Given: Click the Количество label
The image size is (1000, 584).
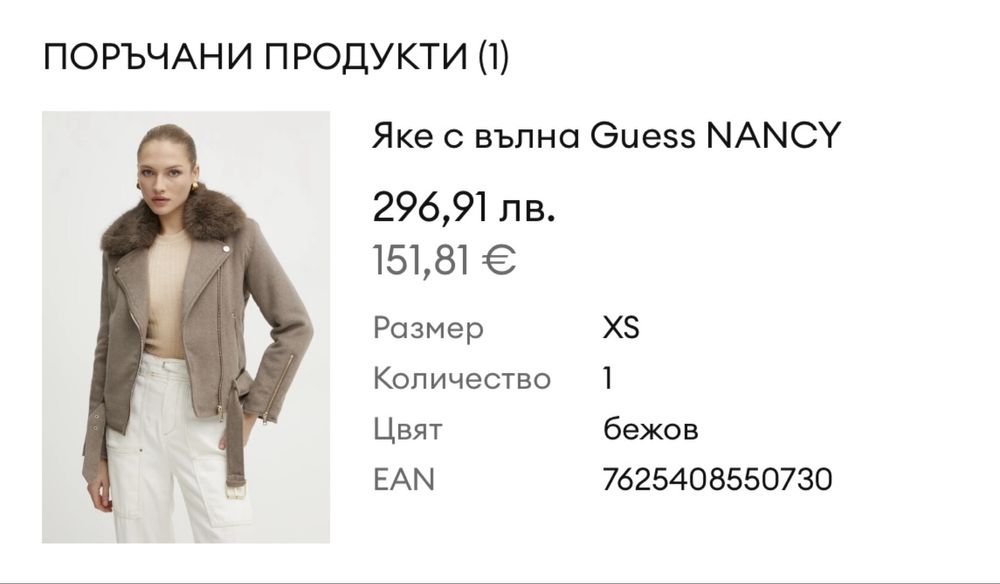Looking at the screenshot, I should pyautogui.click(x=461, y=379).
